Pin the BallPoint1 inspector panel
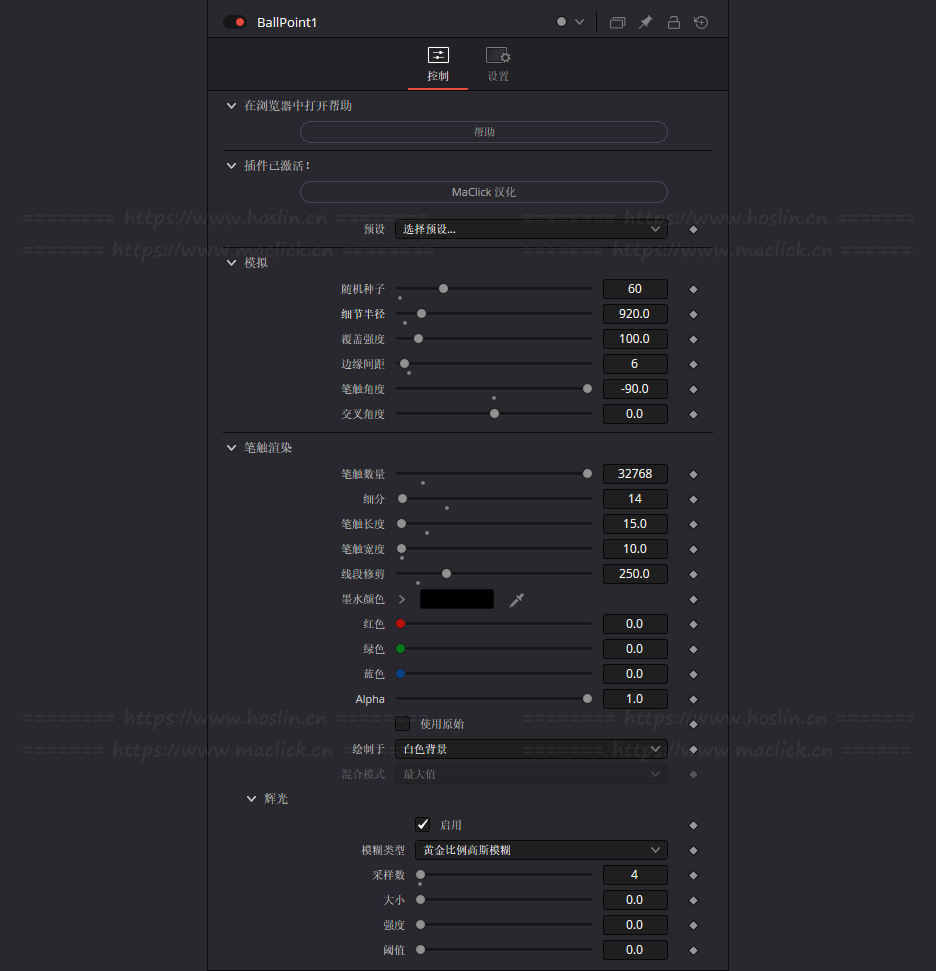The image size is (936, 971). 646,22
